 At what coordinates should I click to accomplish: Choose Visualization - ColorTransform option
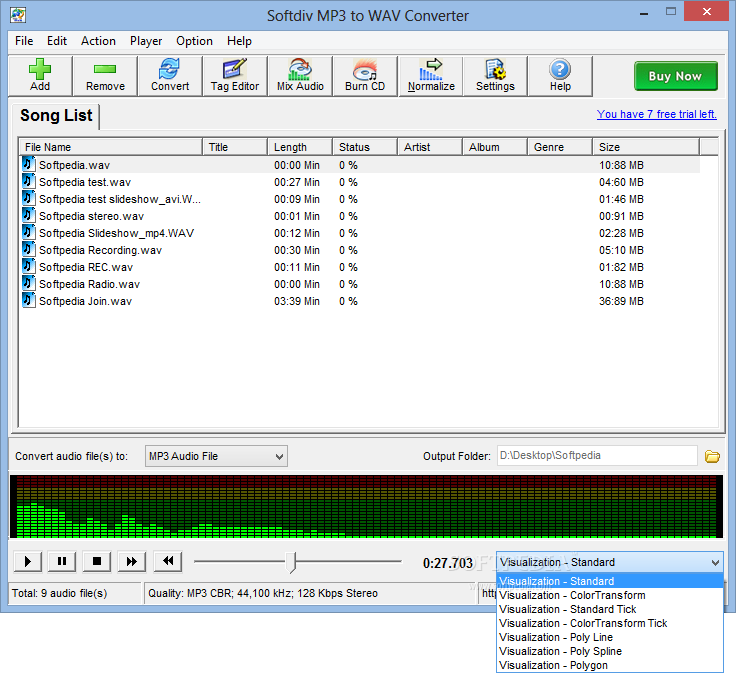pyautogui.click(x=610, y=595)
